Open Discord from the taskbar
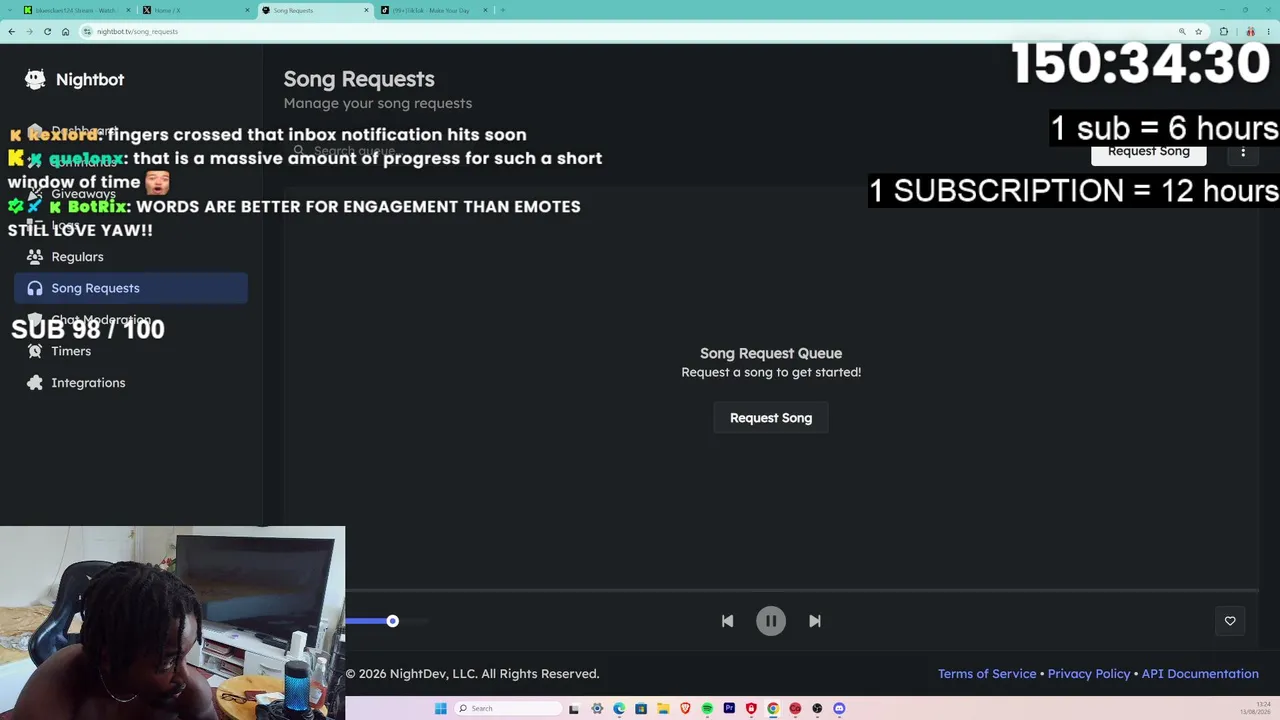Image resolution: width=1280 pixels, height=720 pixels. pos(839,709)
